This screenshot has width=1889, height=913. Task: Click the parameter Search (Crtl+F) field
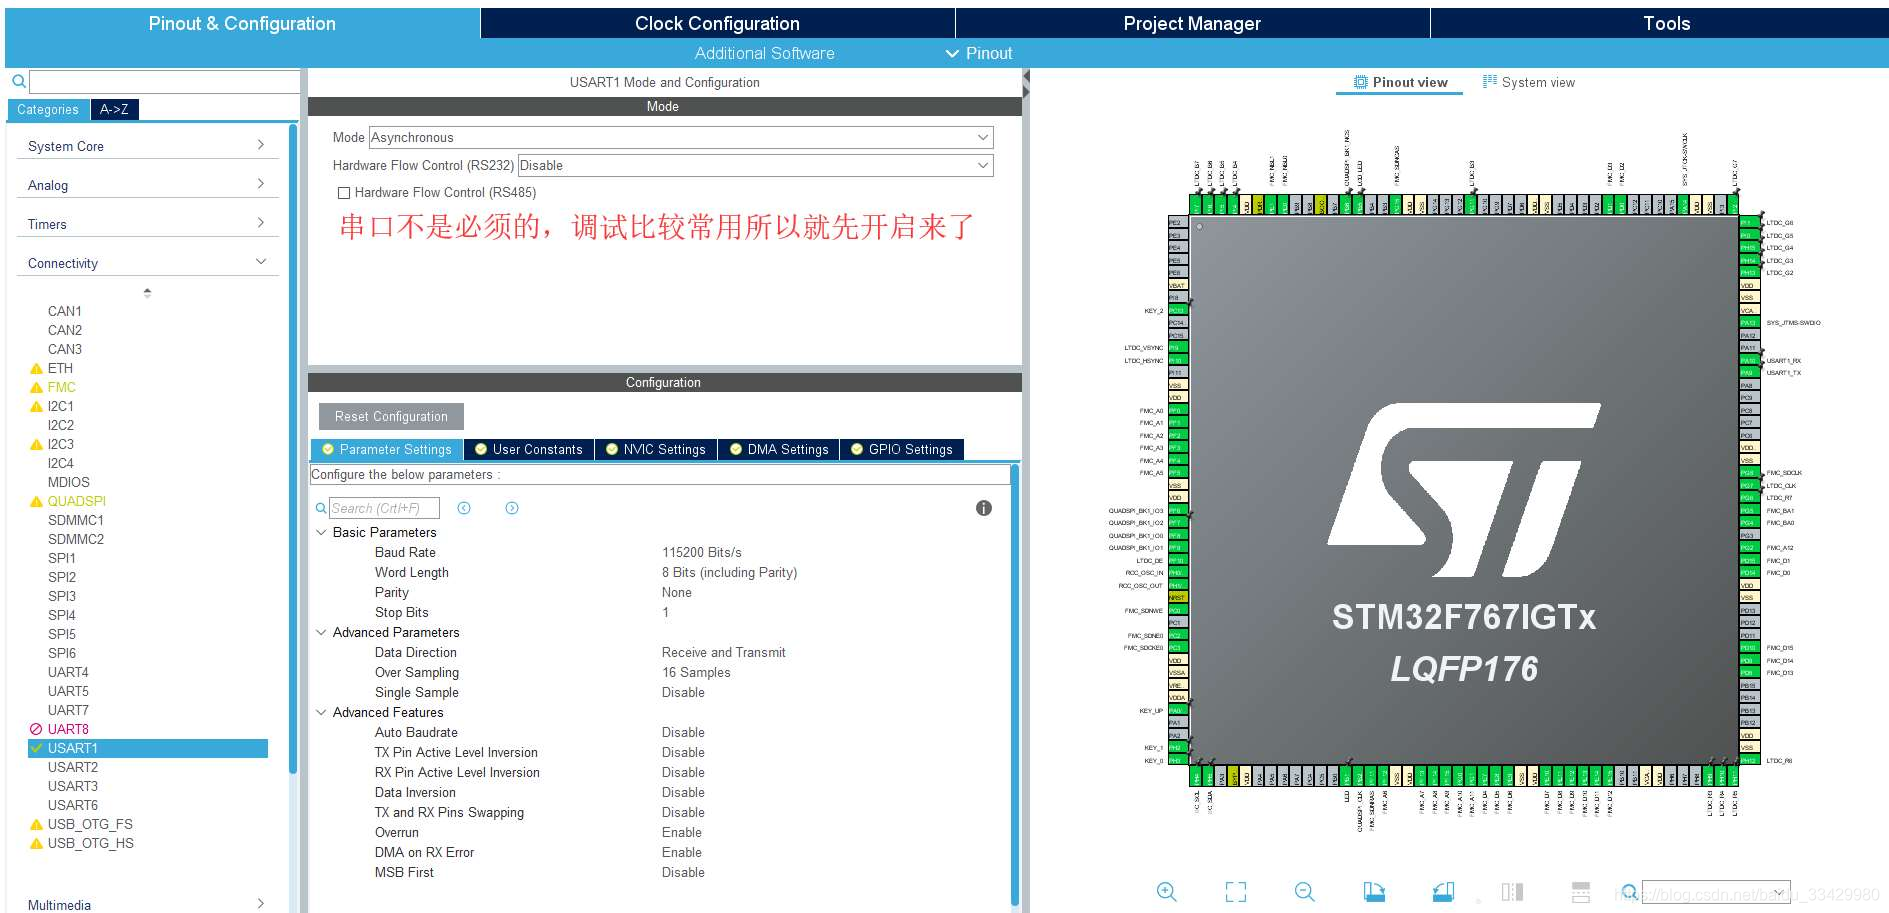click(384, 509)
